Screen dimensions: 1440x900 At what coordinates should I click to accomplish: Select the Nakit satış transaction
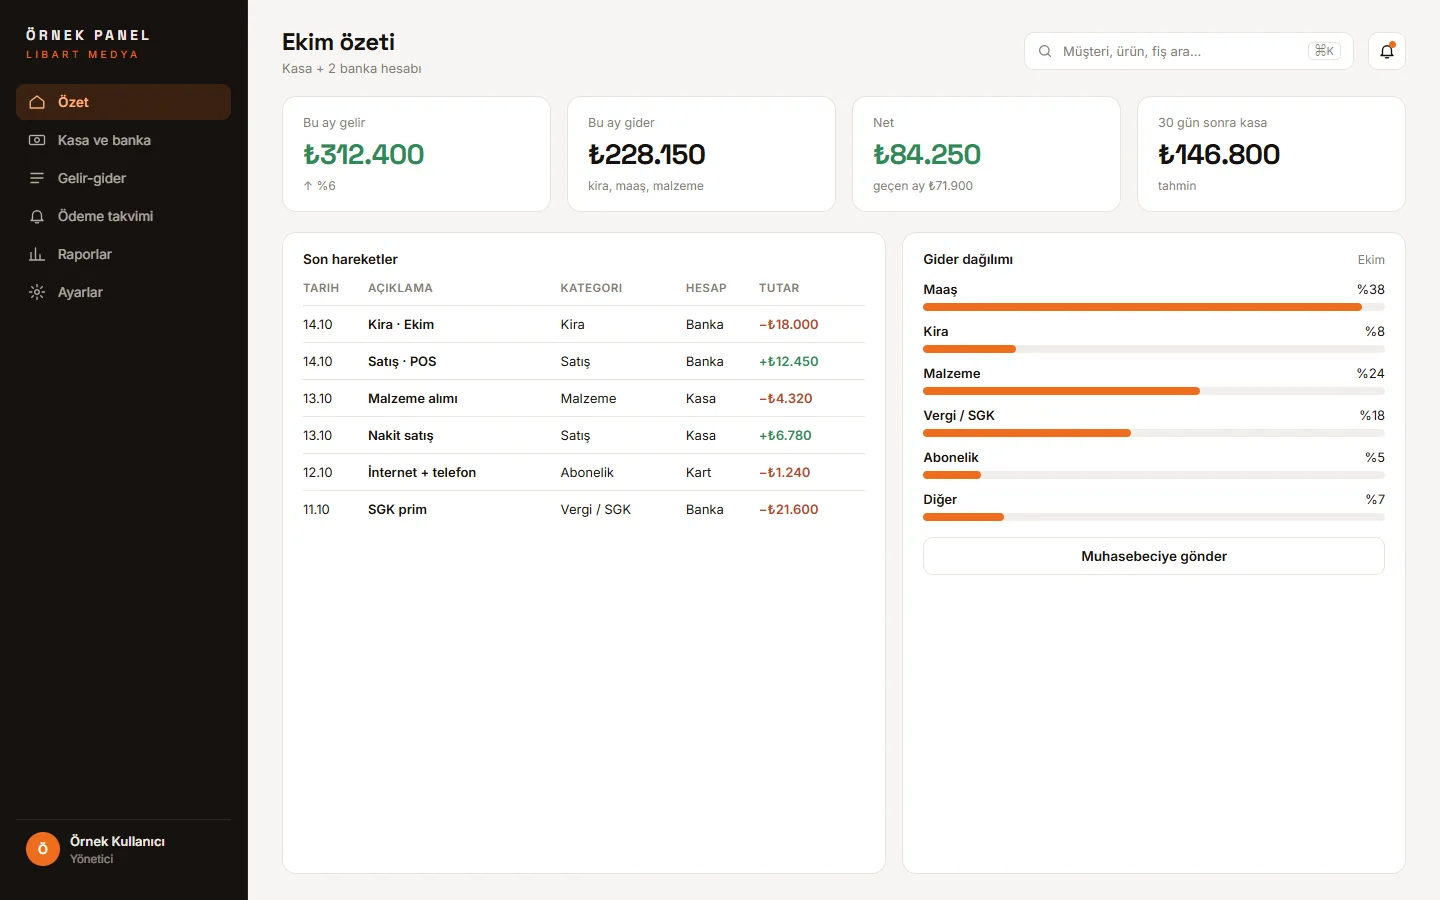click(x=584, y=435)
